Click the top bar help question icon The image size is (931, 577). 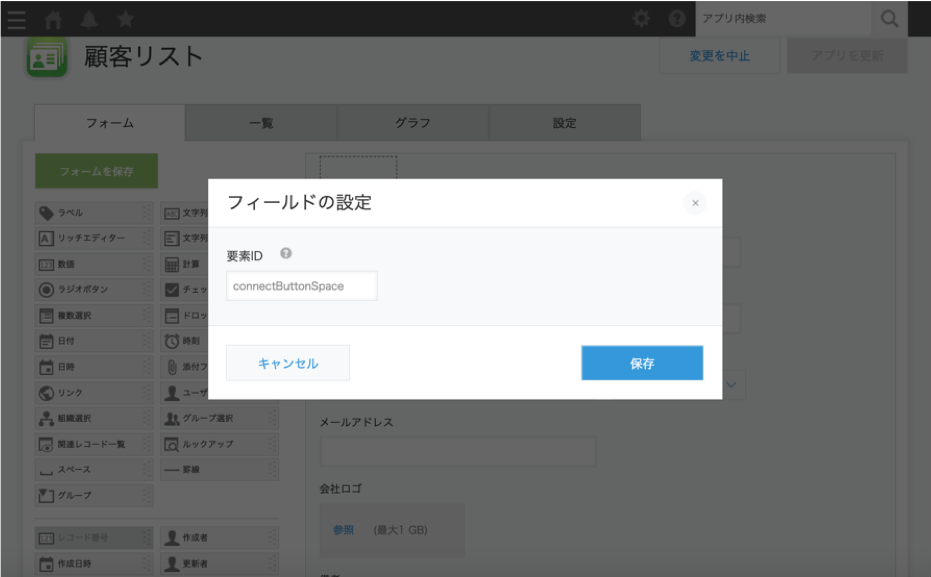[677, 18]
